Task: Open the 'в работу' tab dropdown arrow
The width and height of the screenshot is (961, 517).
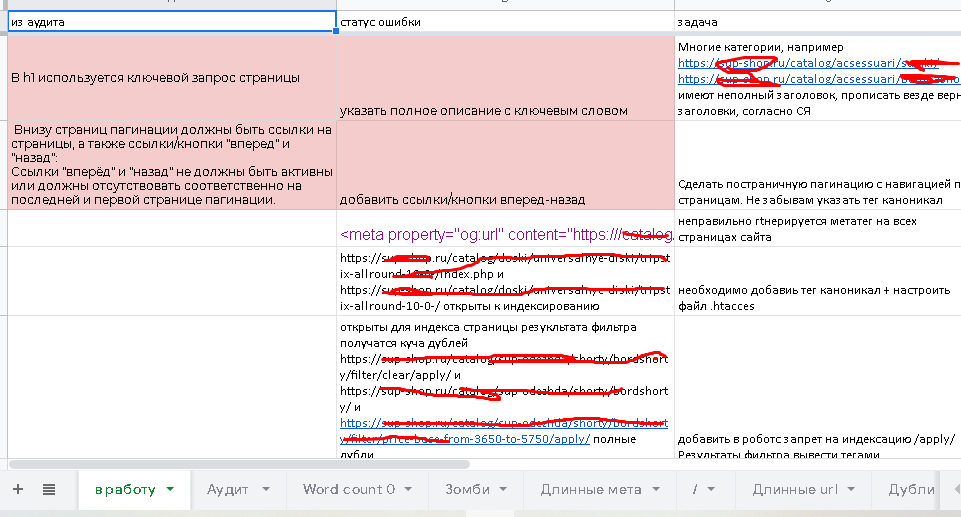Action: [171, 490]
